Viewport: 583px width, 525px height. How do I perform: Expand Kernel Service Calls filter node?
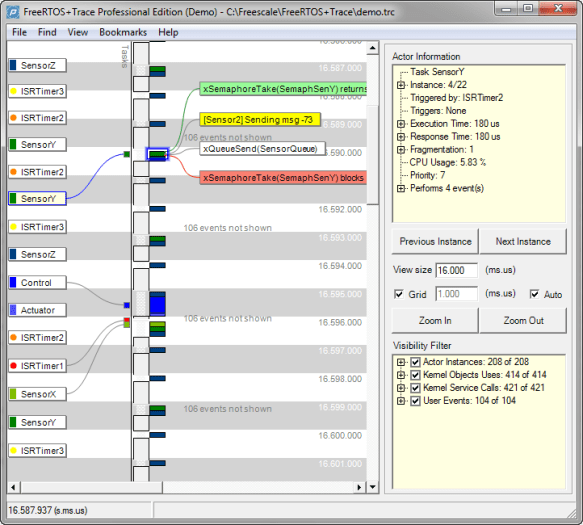coord(401,388)
